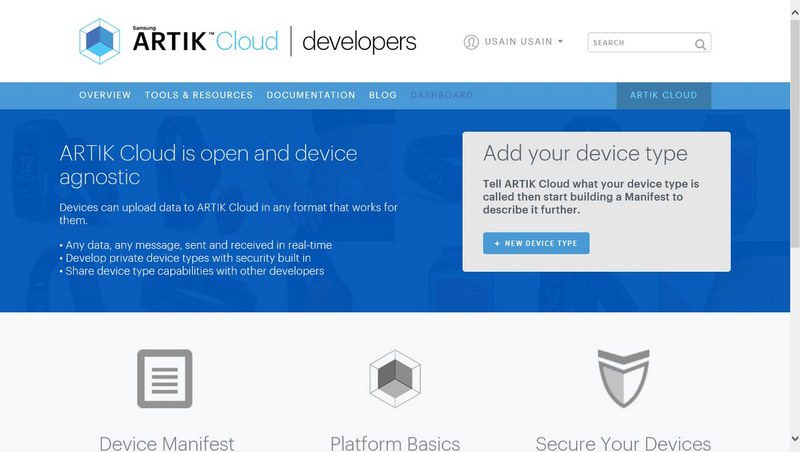Screen dimensions: 800x452
Task: Click the search magnifier icon
Action: click(701, 44)
